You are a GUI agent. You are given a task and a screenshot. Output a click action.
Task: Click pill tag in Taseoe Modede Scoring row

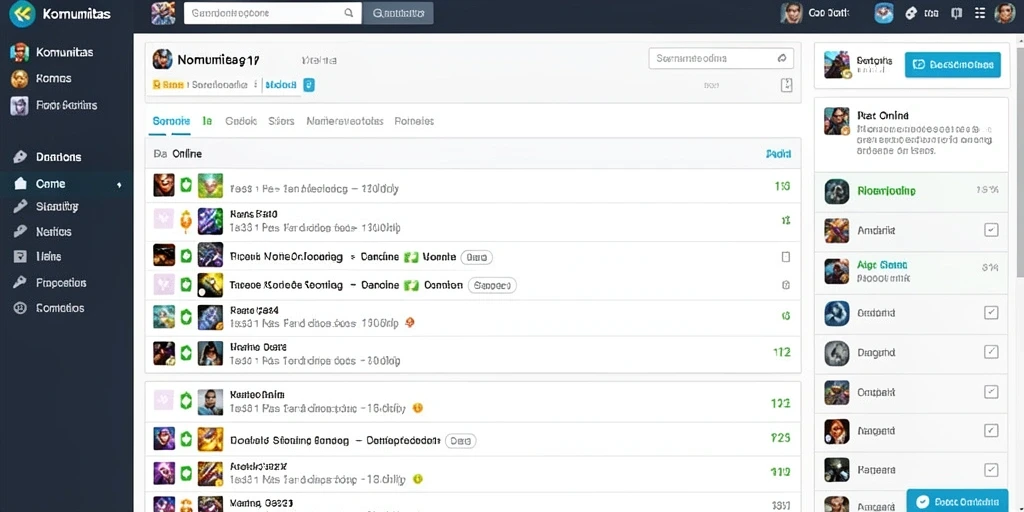pos(492,285)
